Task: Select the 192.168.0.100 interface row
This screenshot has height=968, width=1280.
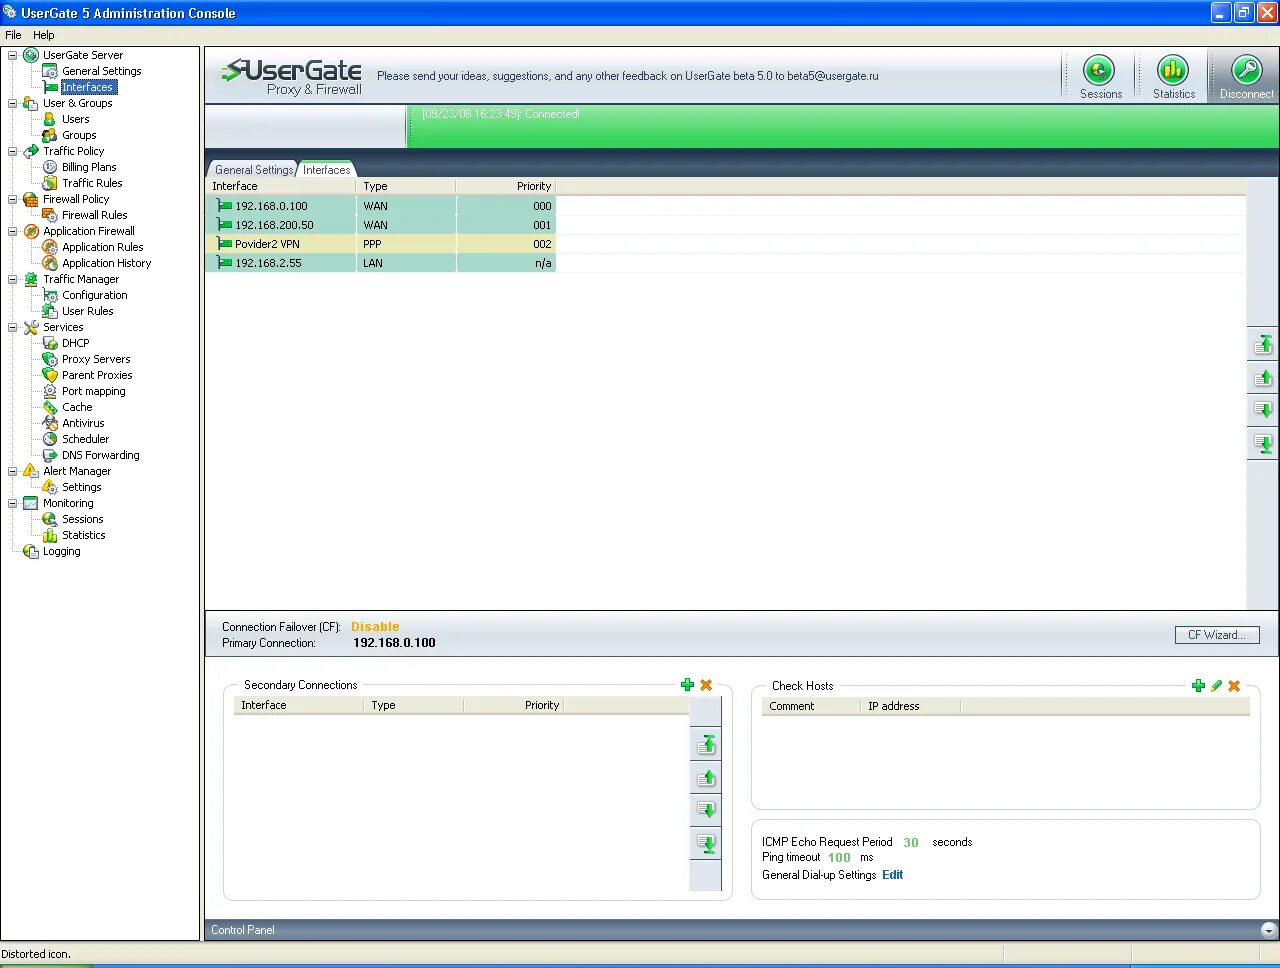Action: [381, 206]
